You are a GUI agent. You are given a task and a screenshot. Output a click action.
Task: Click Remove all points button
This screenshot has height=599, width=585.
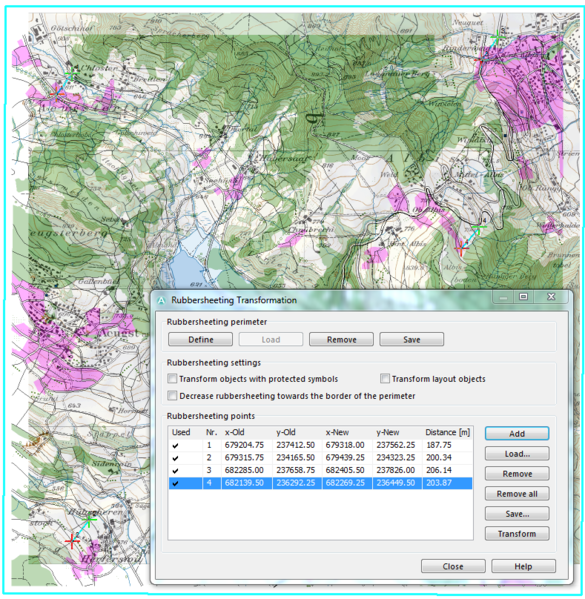point(517,494)
